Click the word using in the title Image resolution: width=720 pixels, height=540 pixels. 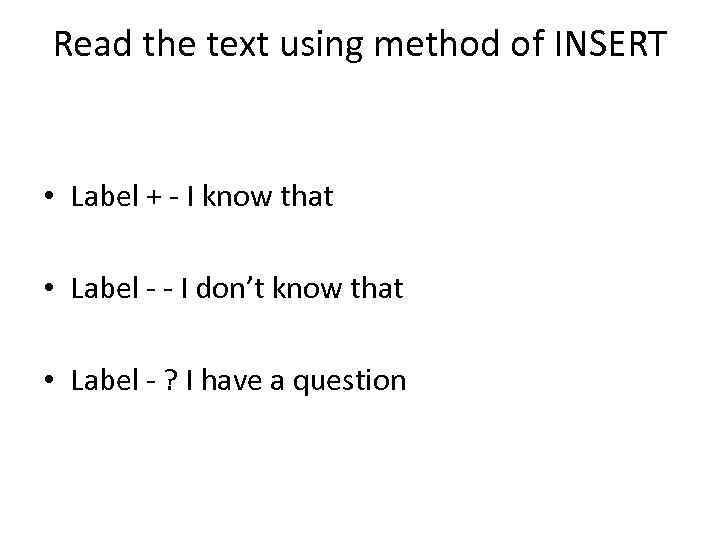[285, 46]
